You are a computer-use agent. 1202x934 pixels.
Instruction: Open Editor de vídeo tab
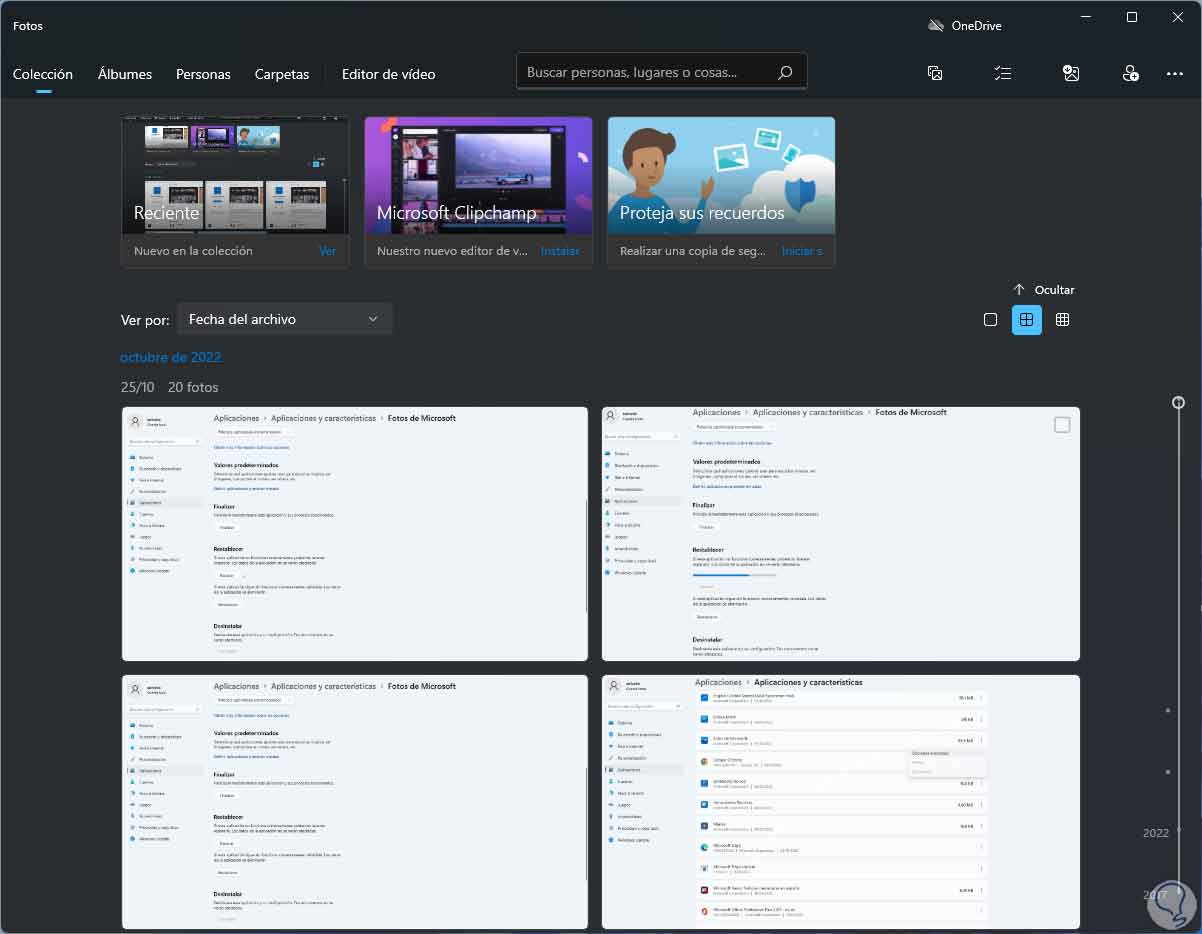click(388, 74)
